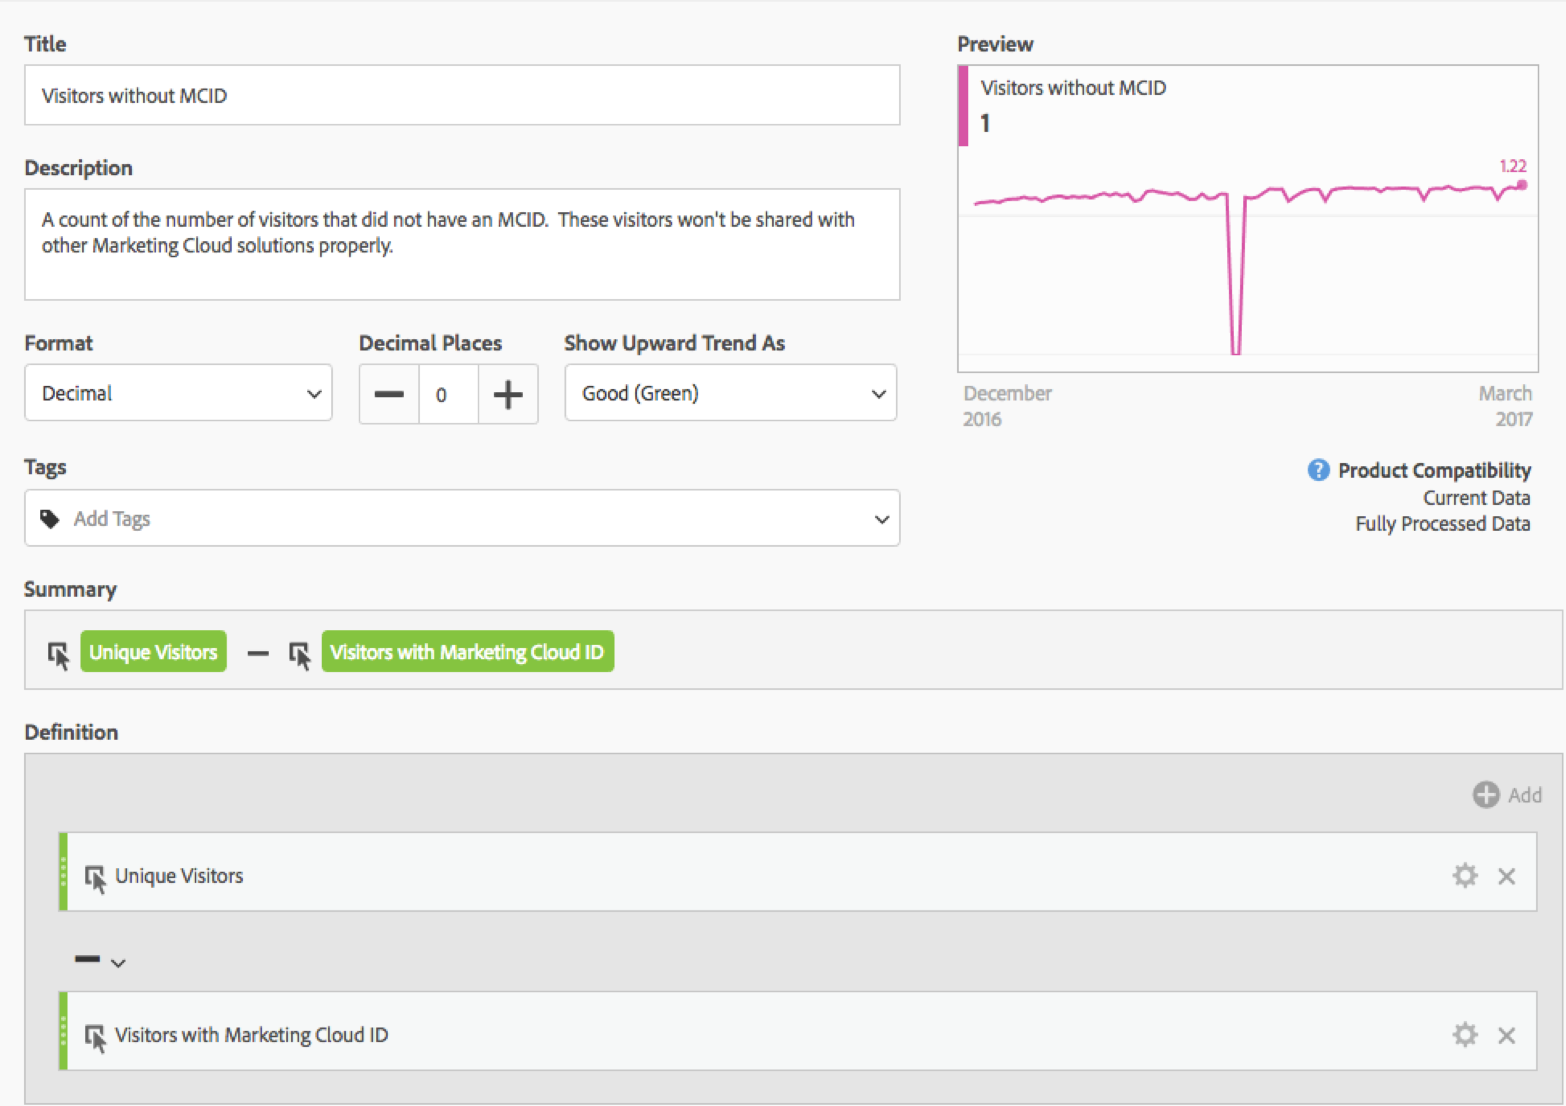Click the decimal places number field
The width and height of the screenshot is (1566, 1106).
[448, 394]
